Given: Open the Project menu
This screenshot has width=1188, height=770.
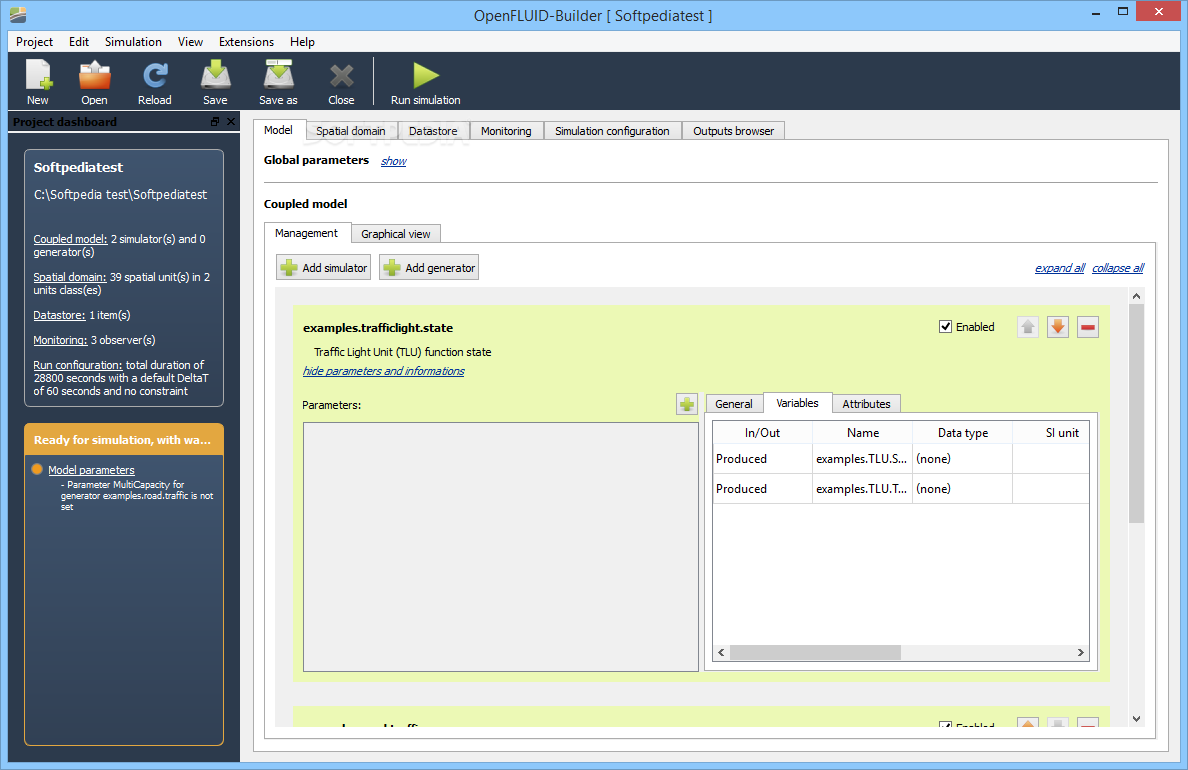Looking at the screenshot, I should (34, 42).
